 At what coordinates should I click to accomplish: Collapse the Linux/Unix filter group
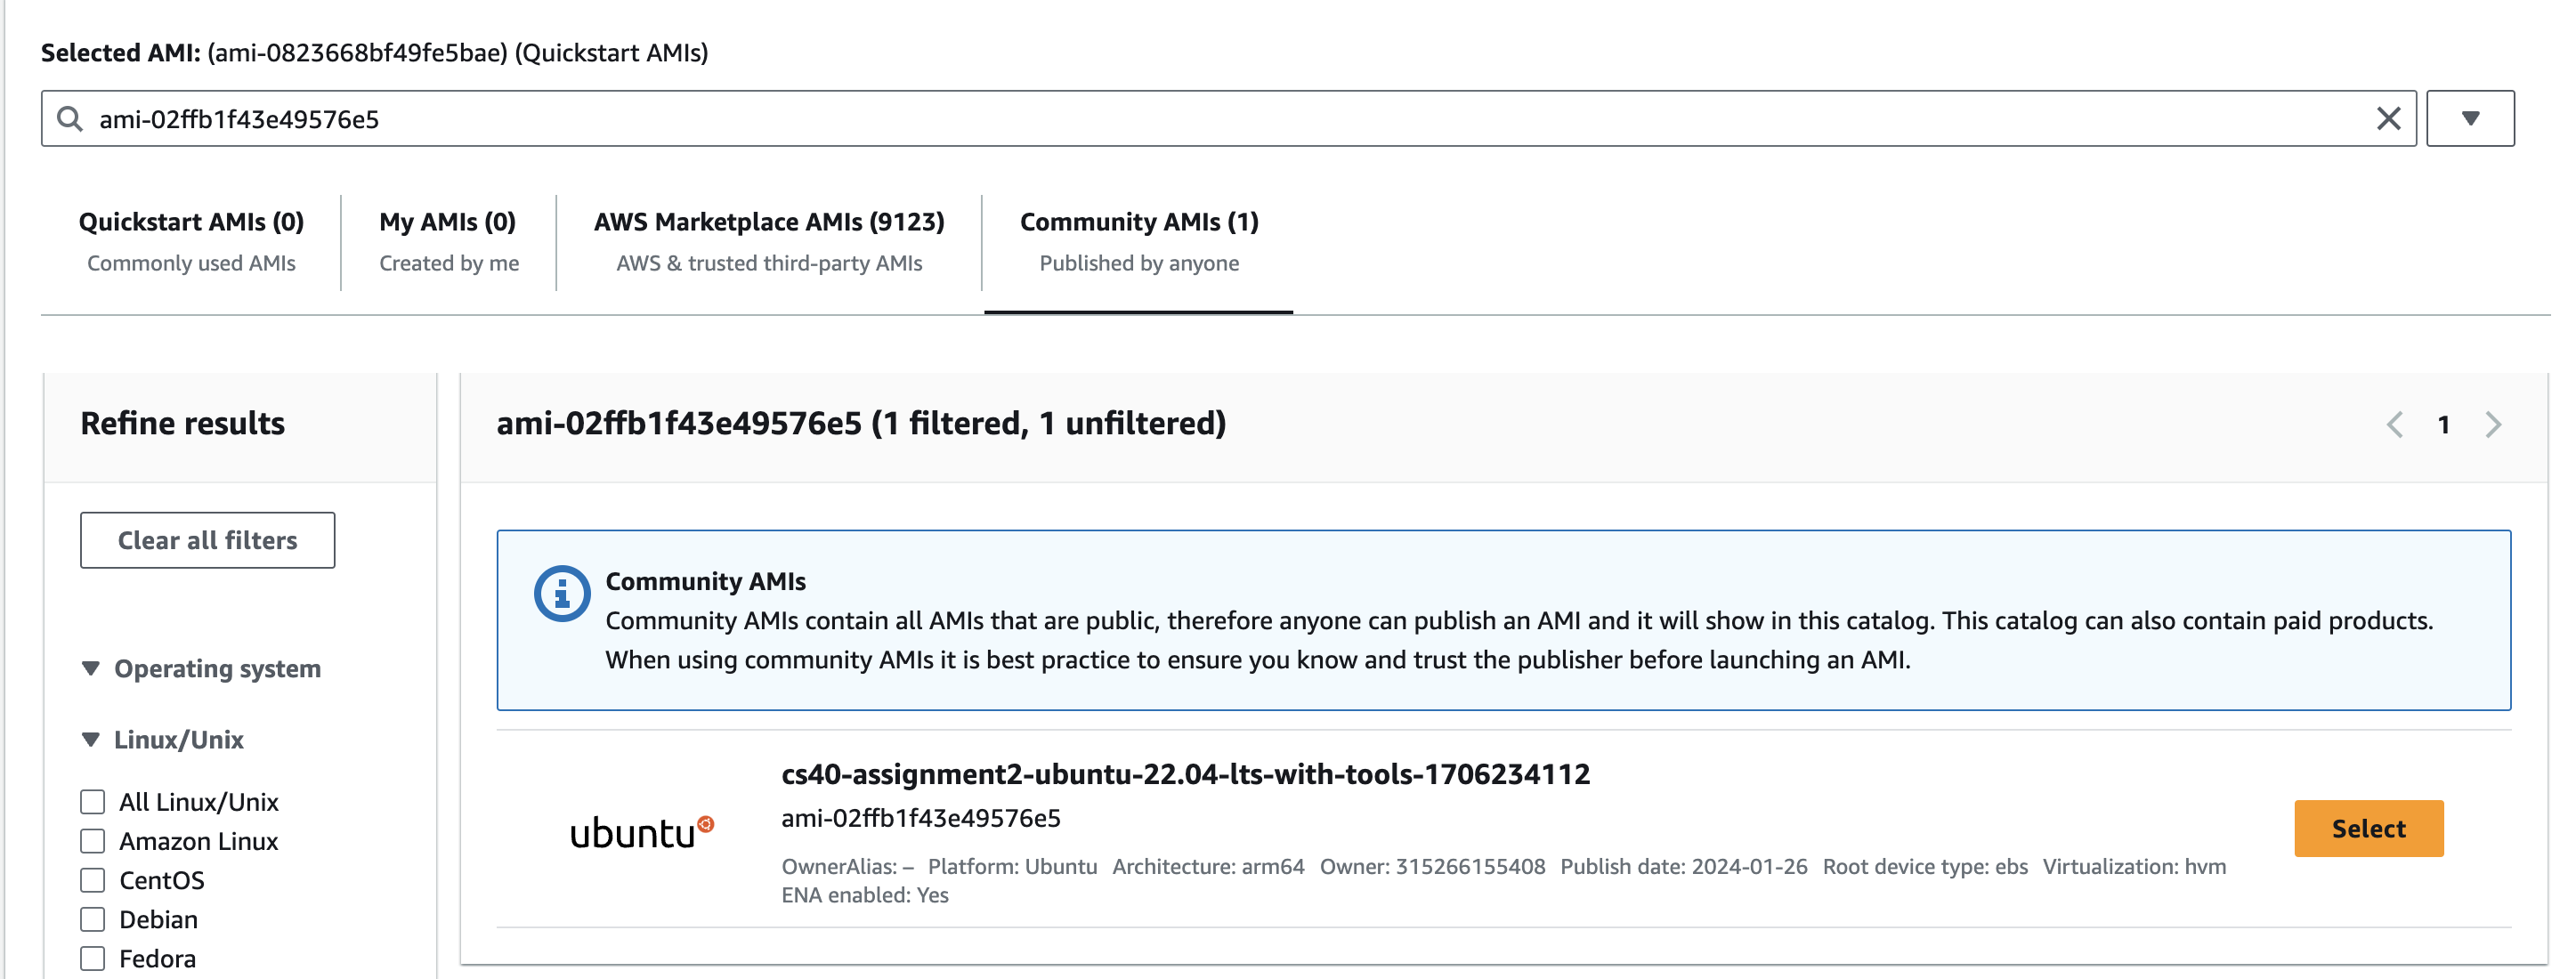pyautogui.click(x=91, y=739)
